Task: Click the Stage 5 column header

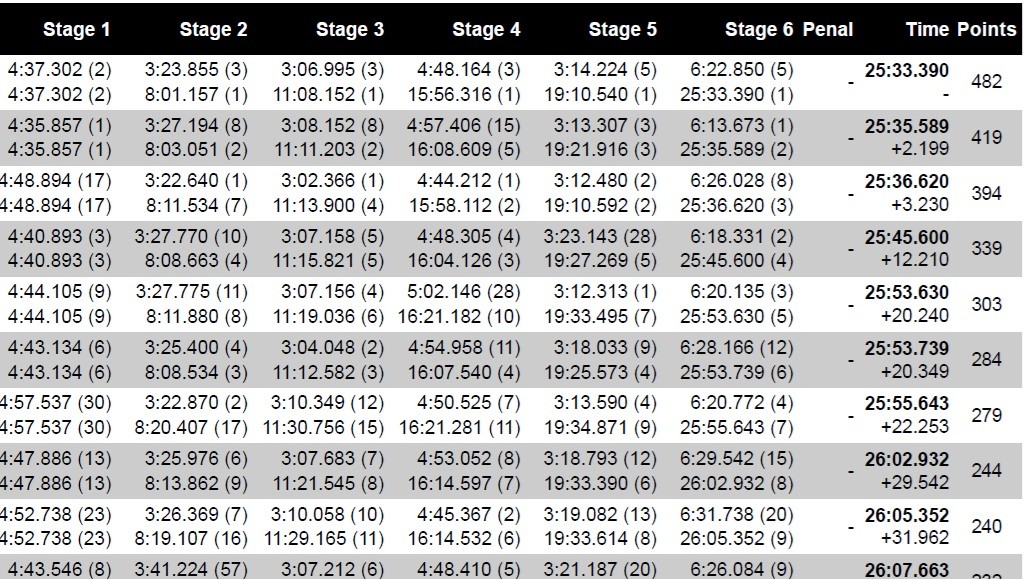Action: pos(623,30)
